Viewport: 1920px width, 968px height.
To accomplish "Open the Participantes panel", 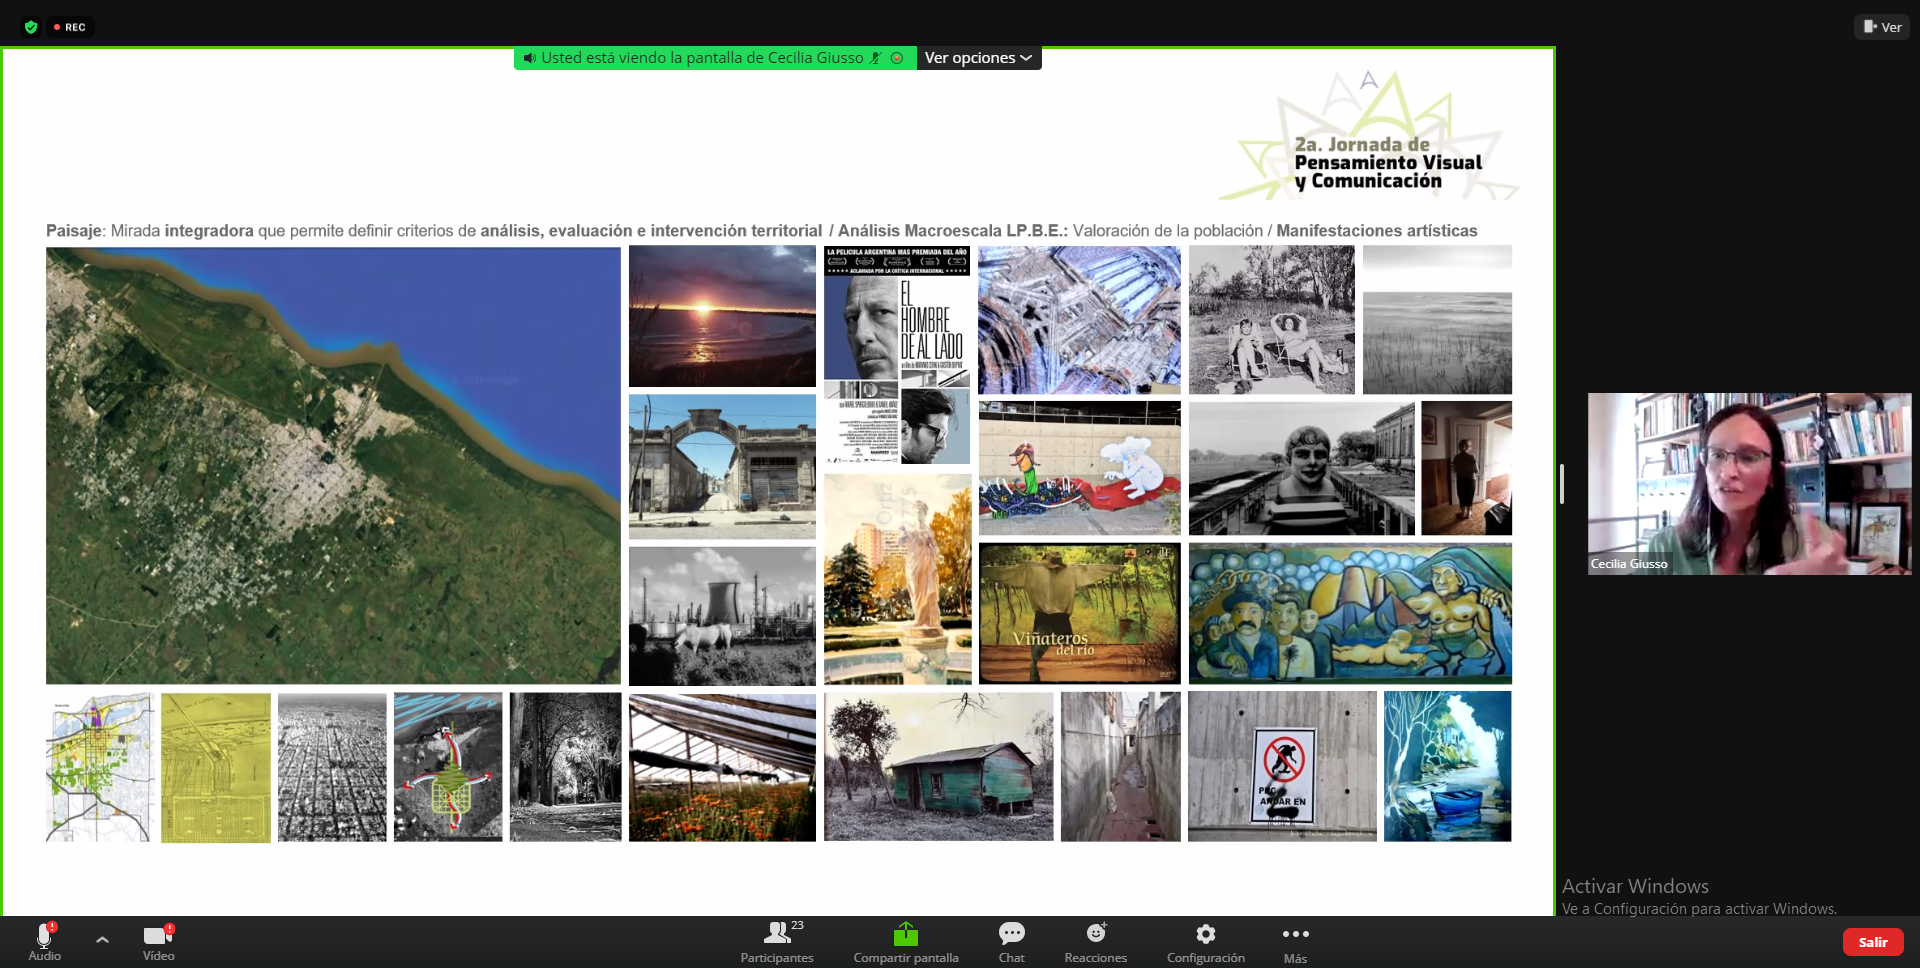I will pos(777,942).
